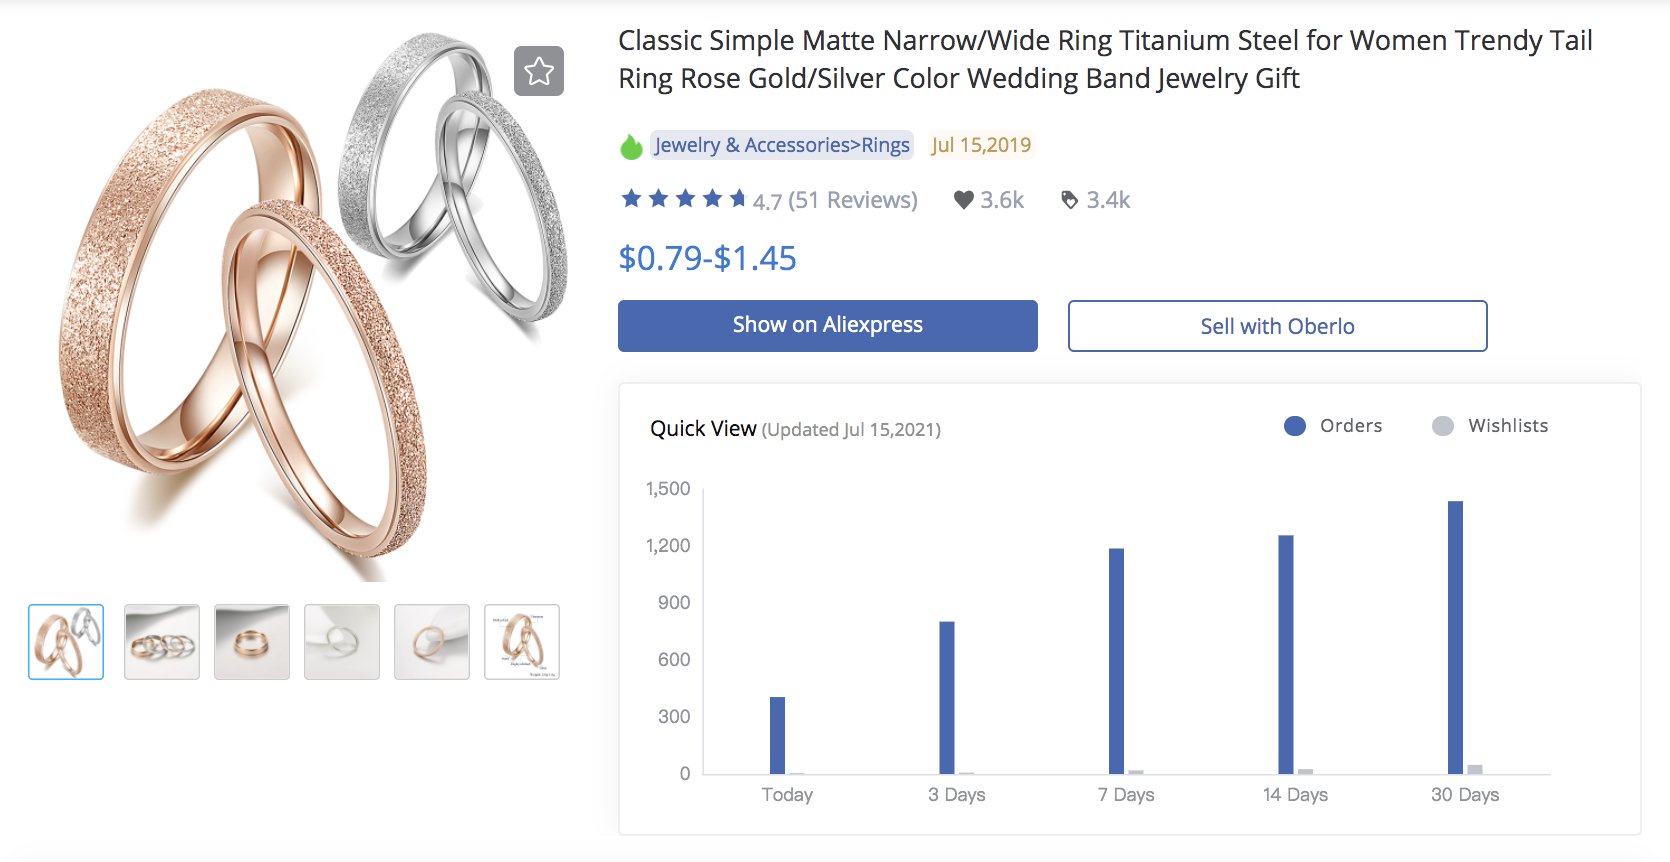The height and width of the screenshot is (862, 1670).
Task: Click the price range $0.79-$1.45
Action: 707,258
